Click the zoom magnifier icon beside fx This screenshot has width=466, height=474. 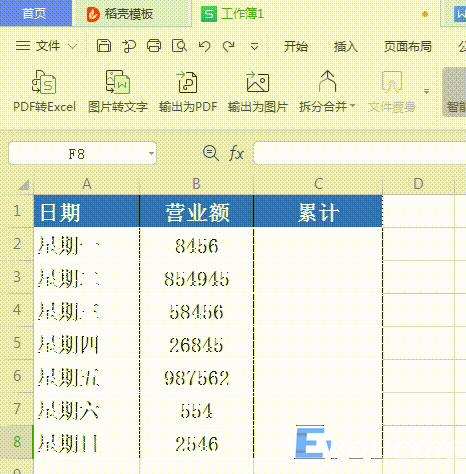(211, 153)
